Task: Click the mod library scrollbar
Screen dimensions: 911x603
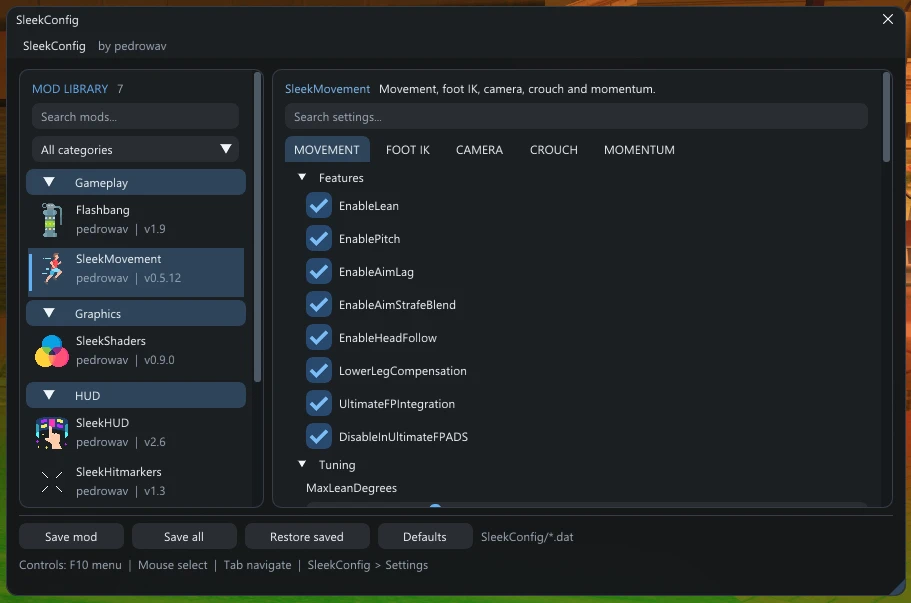Action: [x=258, y=227]
